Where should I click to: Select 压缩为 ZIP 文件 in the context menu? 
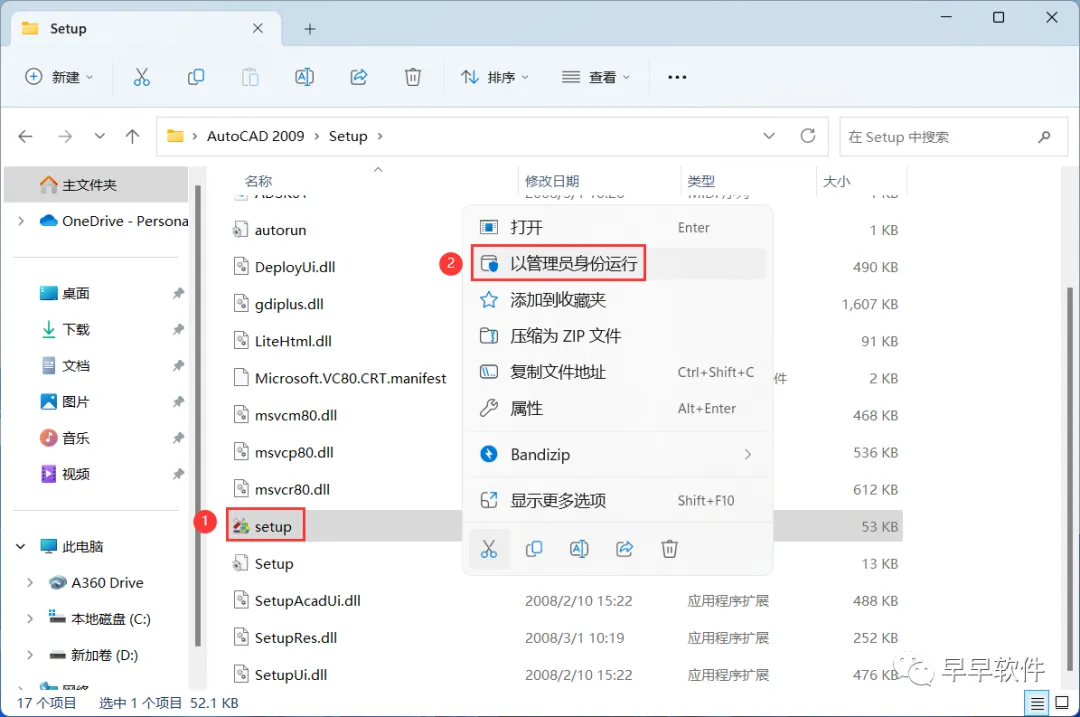click(618, 336)
